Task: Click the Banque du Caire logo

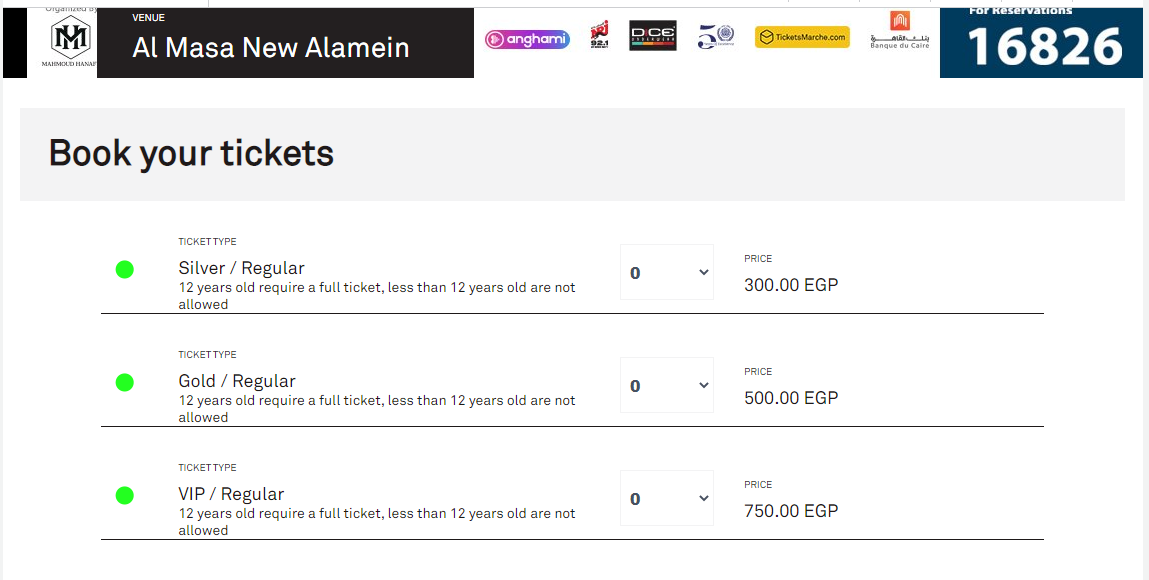Action: (899, 31)
